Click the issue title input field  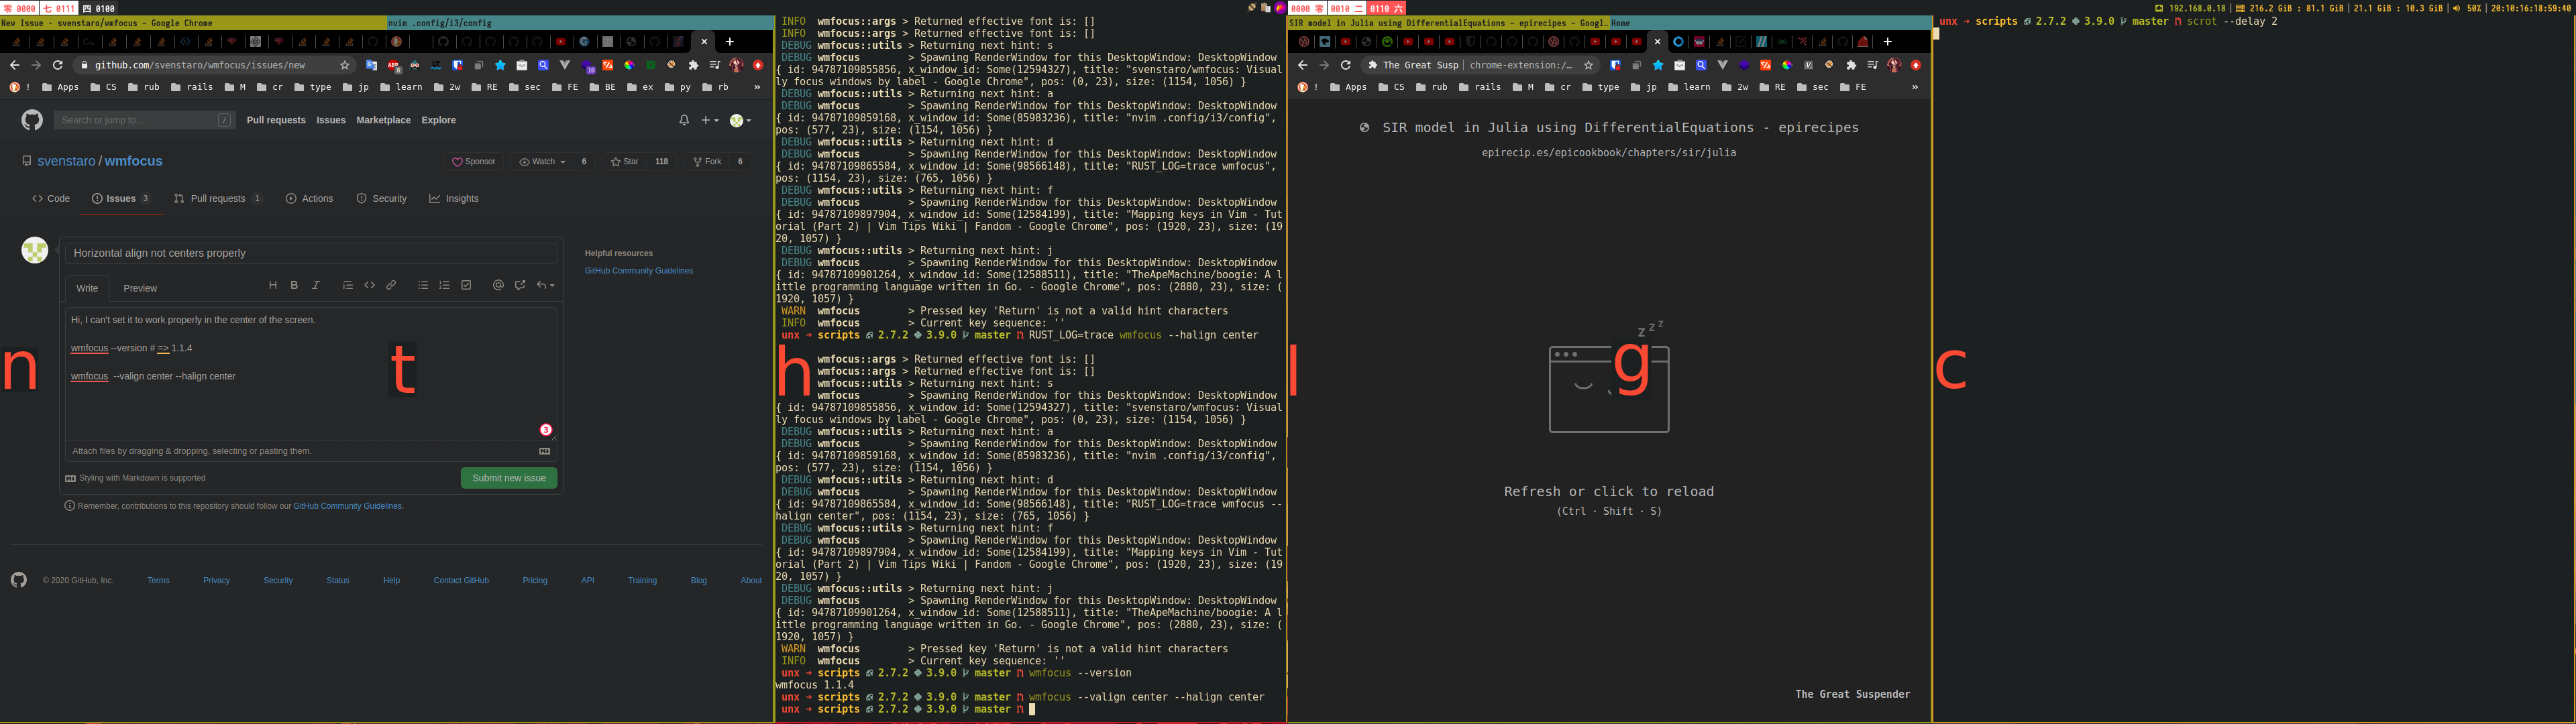click(x=311, y=253)
